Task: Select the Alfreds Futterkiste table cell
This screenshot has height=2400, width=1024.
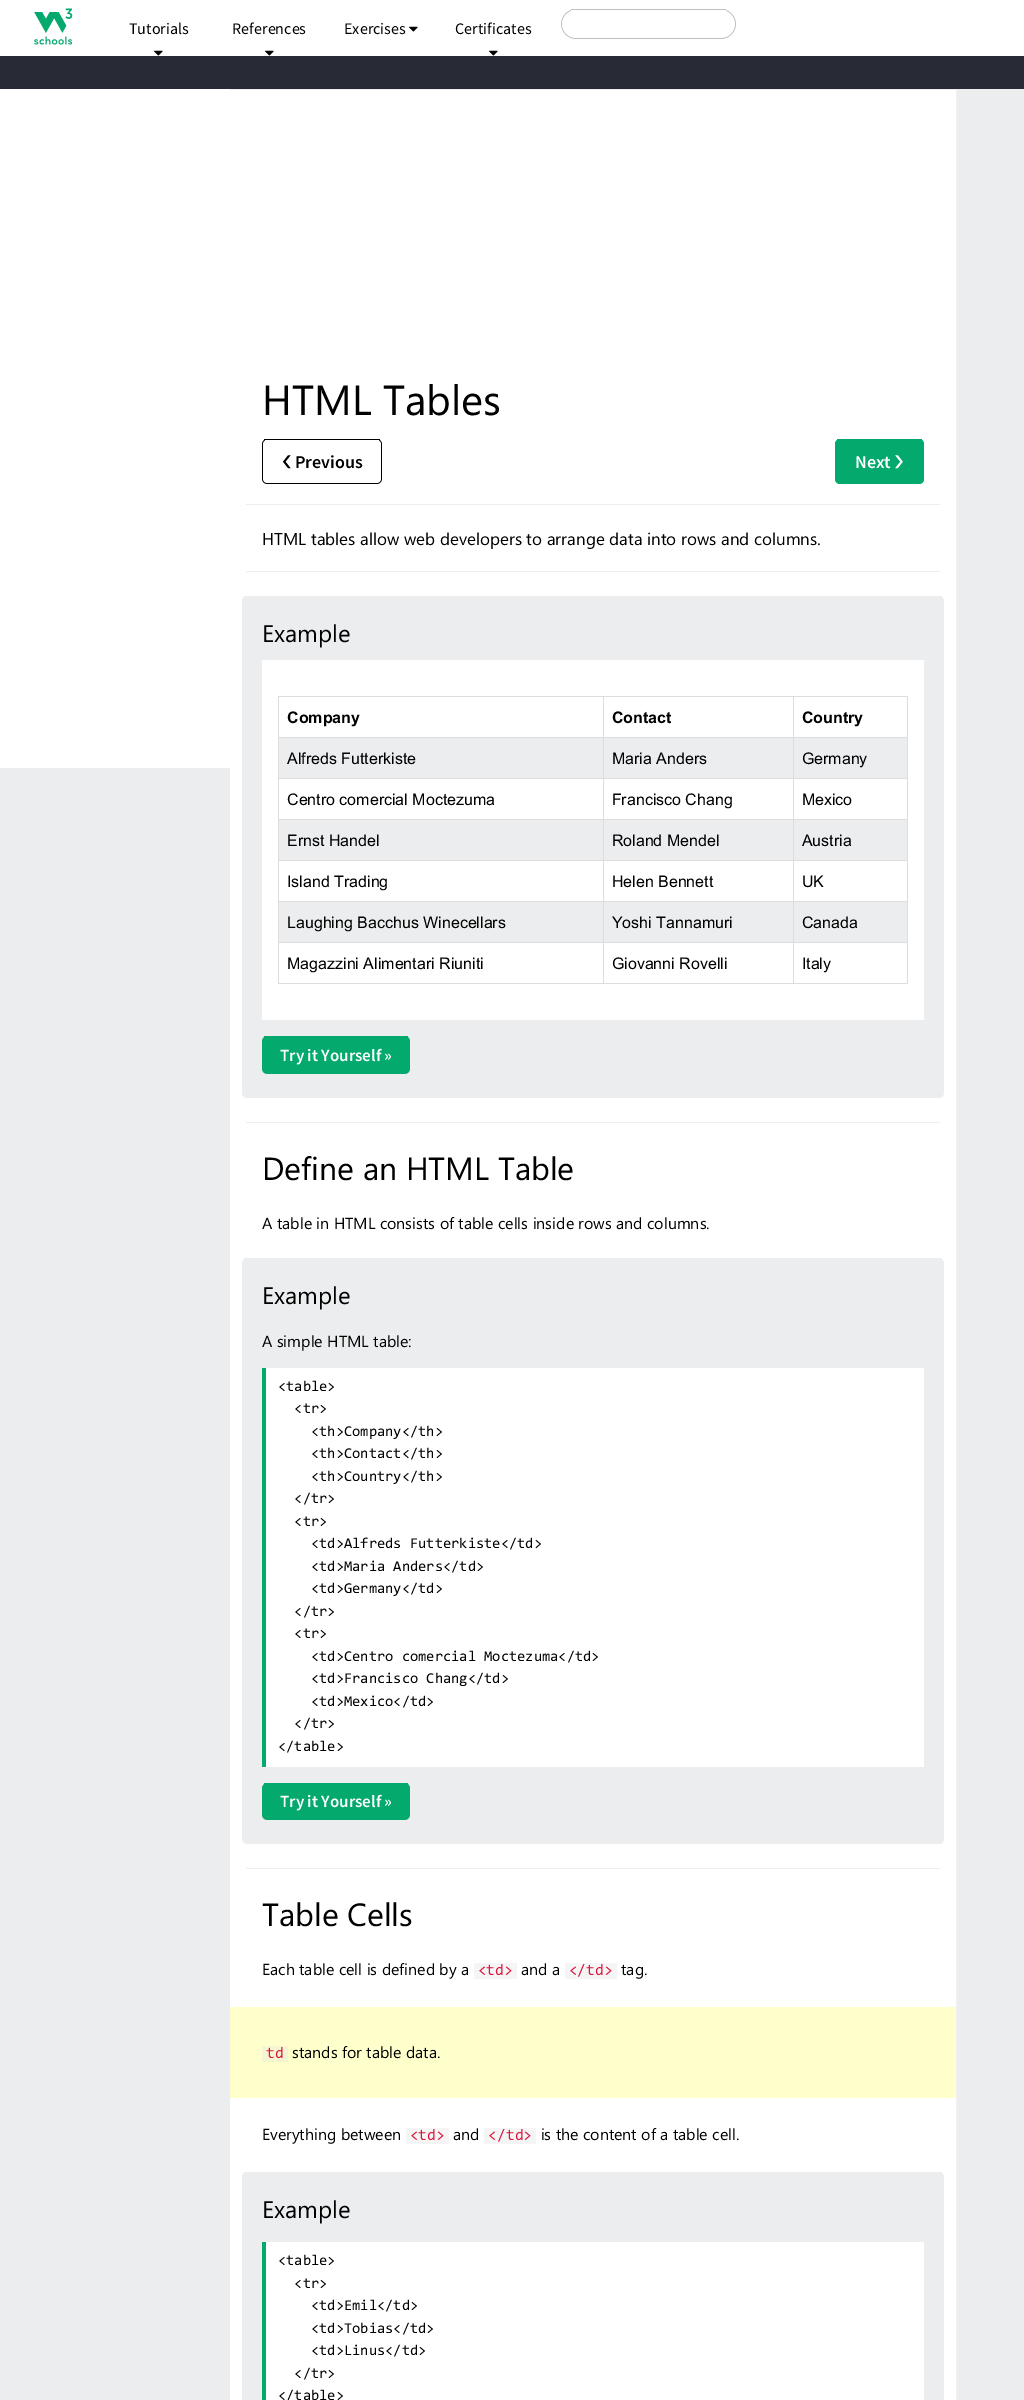Action: (441, 758)
